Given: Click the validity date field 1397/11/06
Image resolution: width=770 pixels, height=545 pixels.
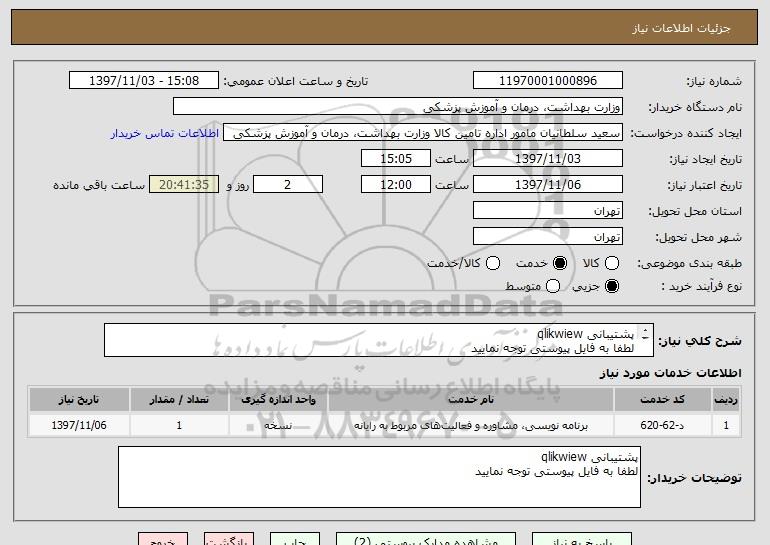Looking at the screenshot, I should pyautogui.click(x=548, y=185).
